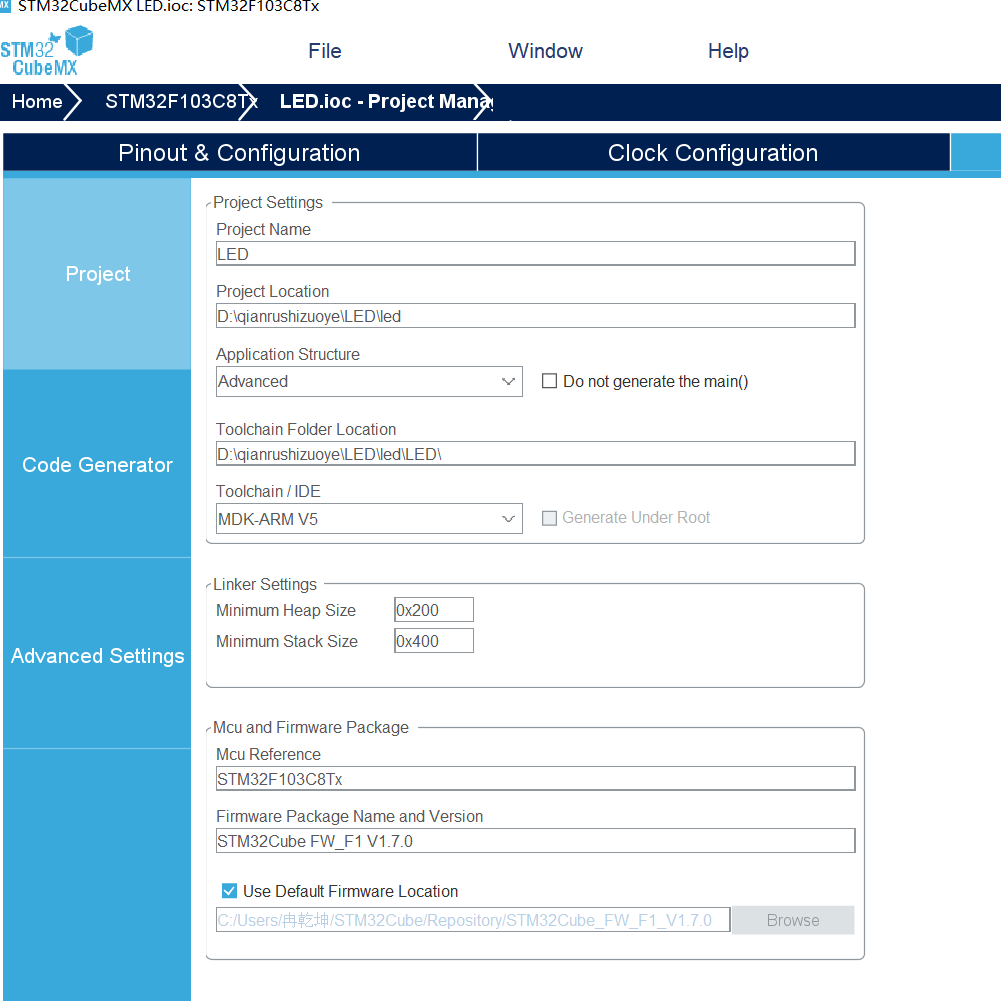Click the Mcu Reference field

tap(535, 779)
